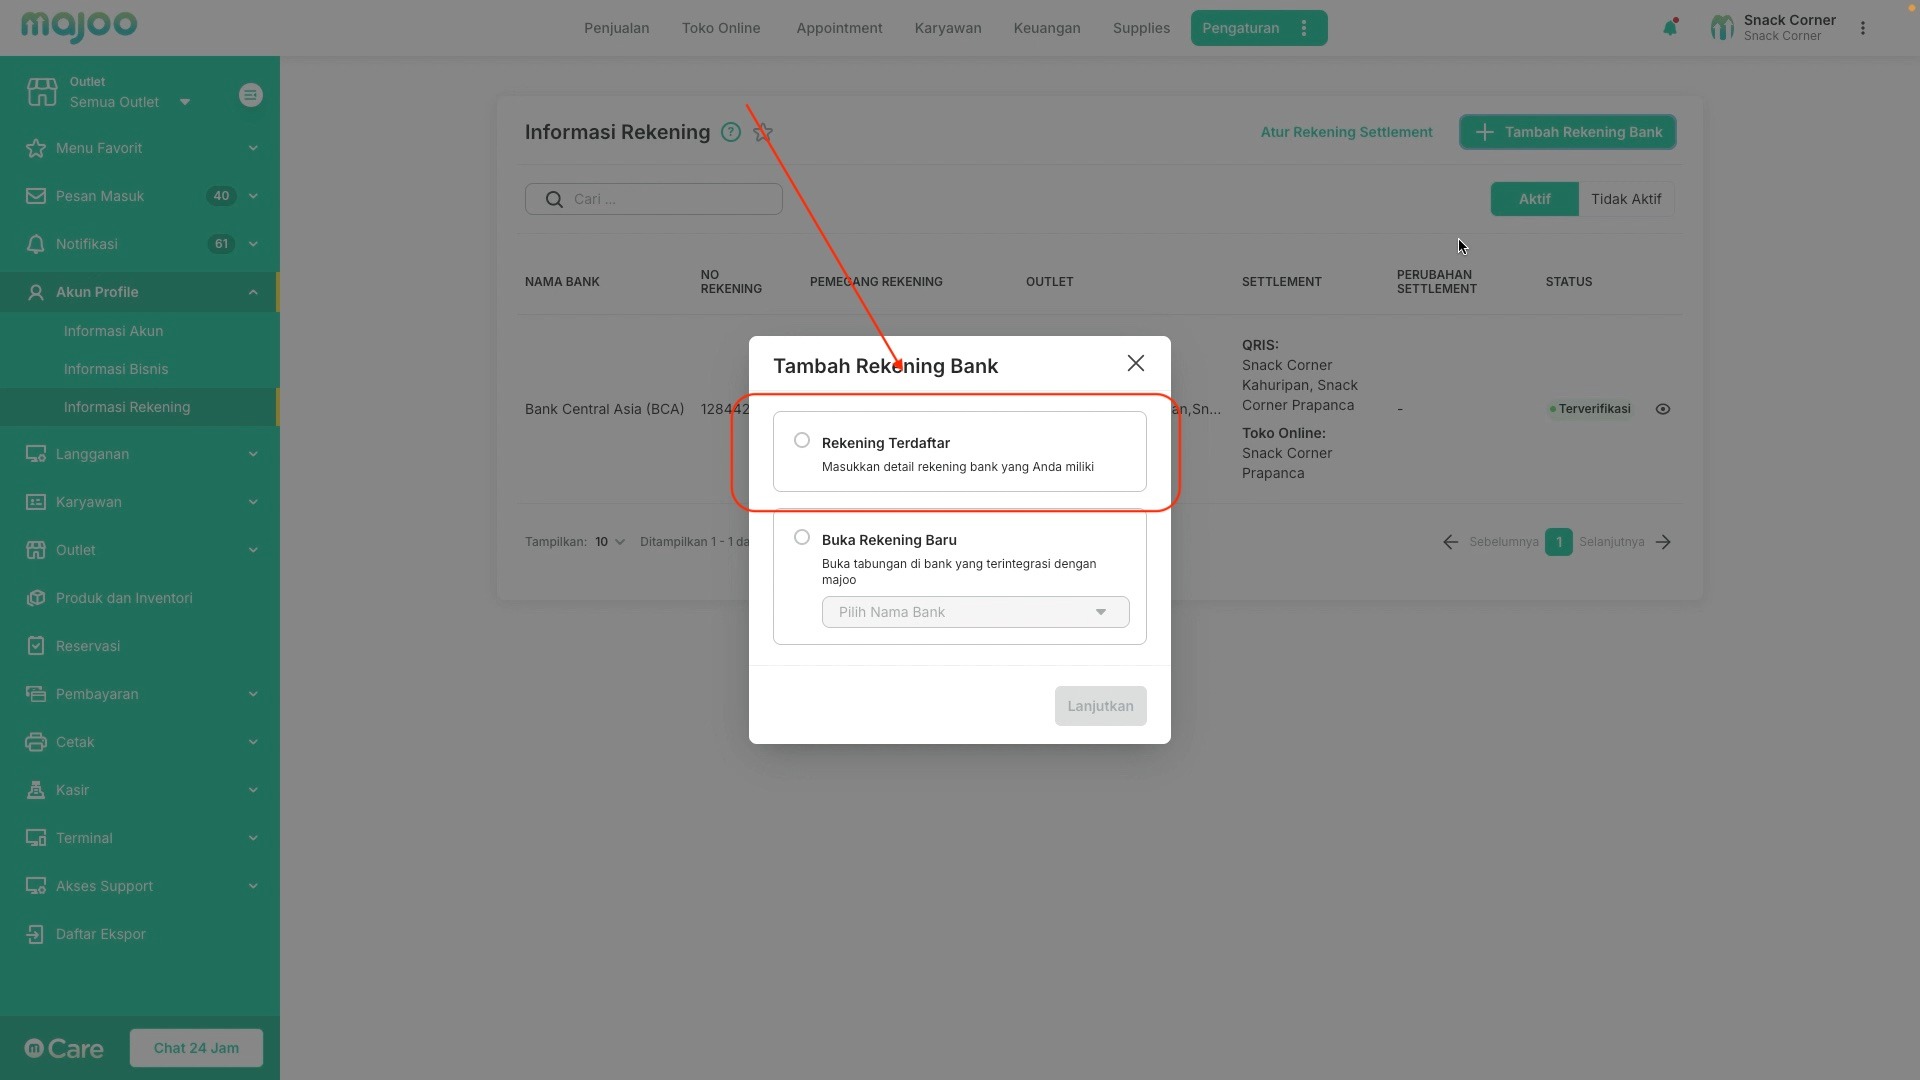Open the Semua Outlet selector dropdown

(x=128, y=102)
